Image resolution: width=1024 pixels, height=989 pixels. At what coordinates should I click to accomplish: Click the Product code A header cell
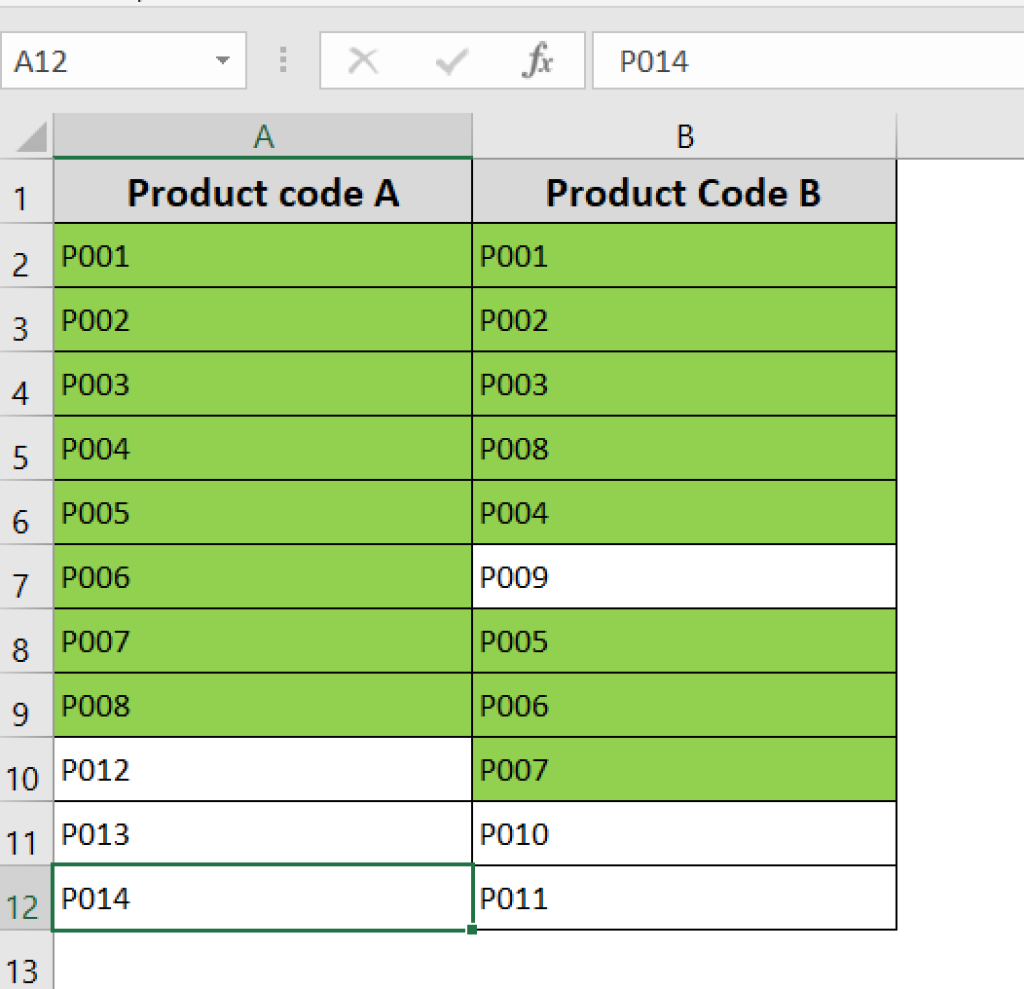pyautogui.click(x=263, y=192)
